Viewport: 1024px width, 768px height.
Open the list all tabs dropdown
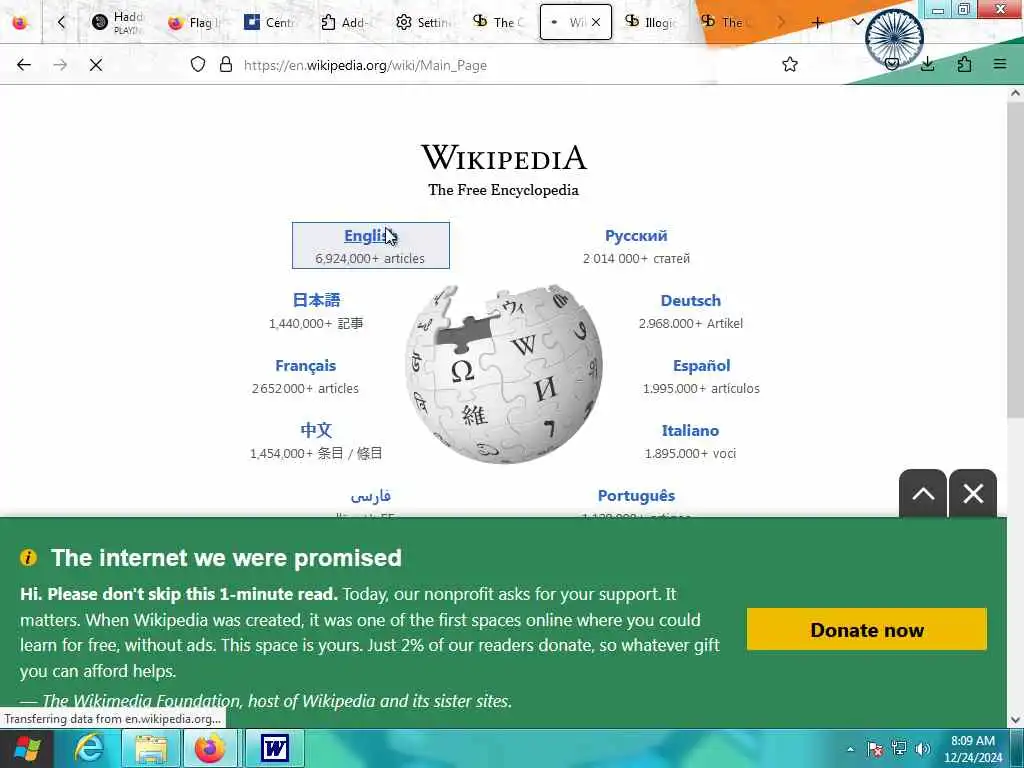pyautogui.click(x=857, y=22)
